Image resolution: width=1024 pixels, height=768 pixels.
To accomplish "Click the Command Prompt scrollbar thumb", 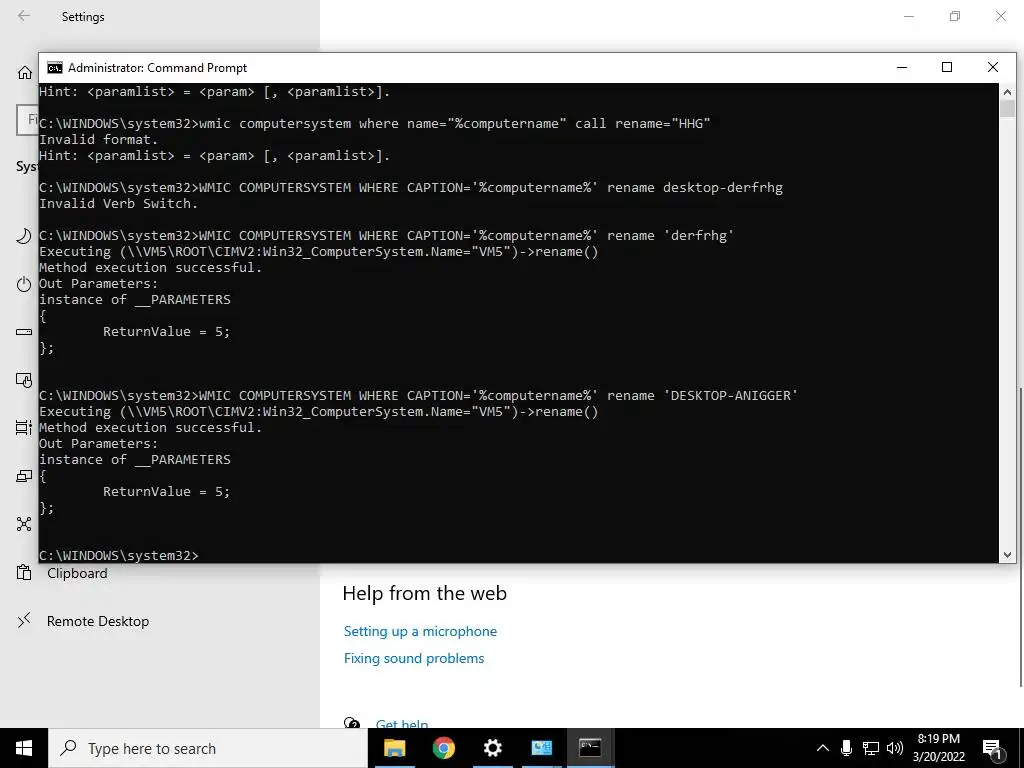I will (x=1007, y=109).
